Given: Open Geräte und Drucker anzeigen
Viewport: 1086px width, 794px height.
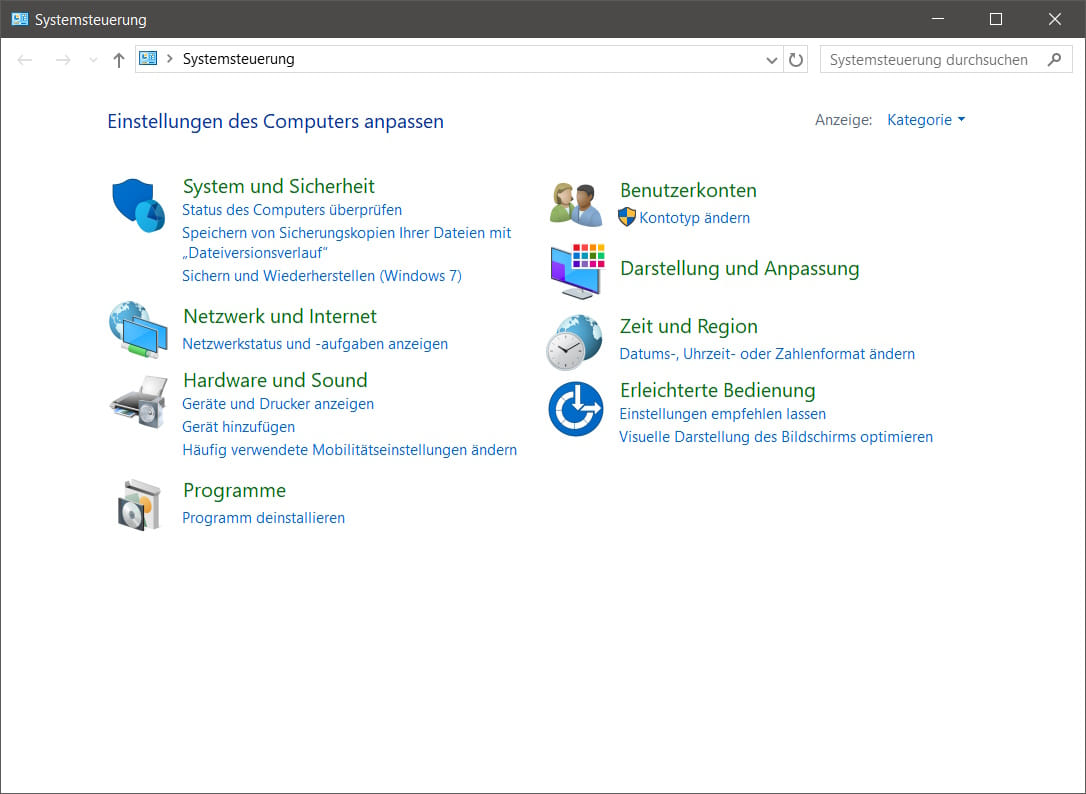Looking at the screenshot, I should [x=278, y=404].
